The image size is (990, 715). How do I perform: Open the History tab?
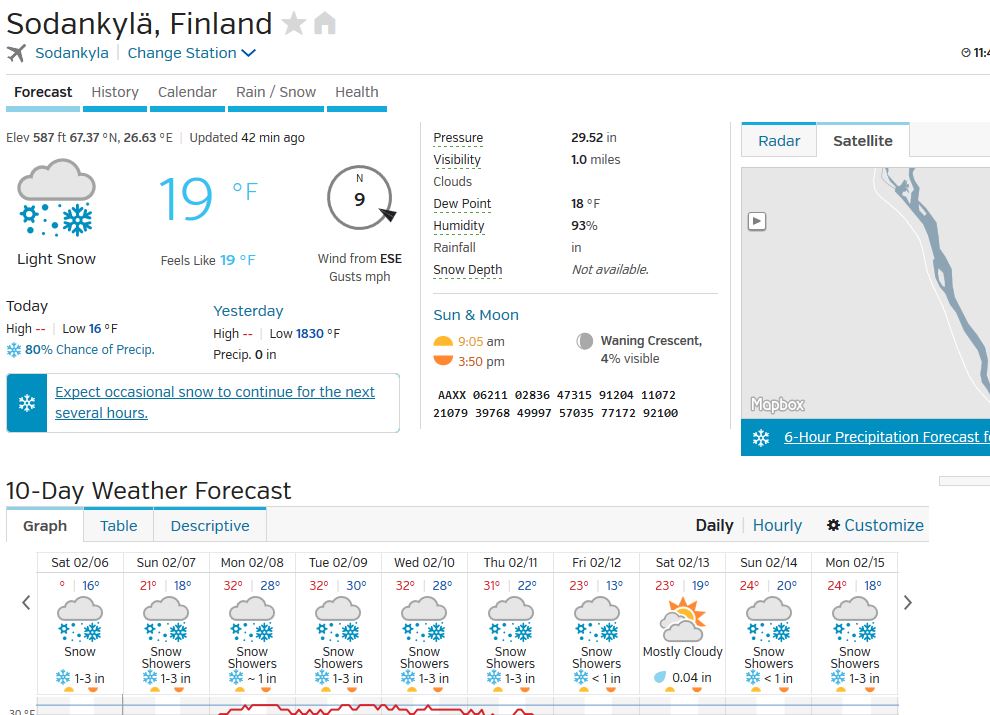pos(115,92)
